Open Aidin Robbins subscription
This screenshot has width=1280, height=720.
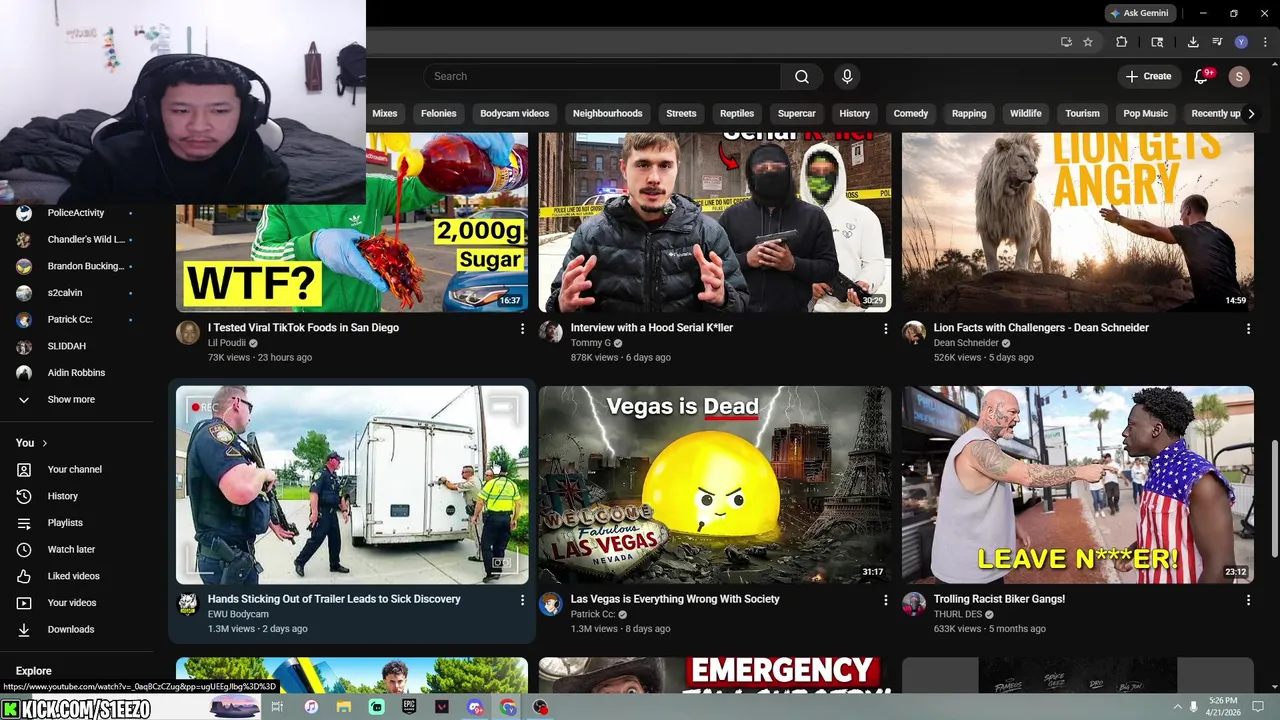pos(76,373)
